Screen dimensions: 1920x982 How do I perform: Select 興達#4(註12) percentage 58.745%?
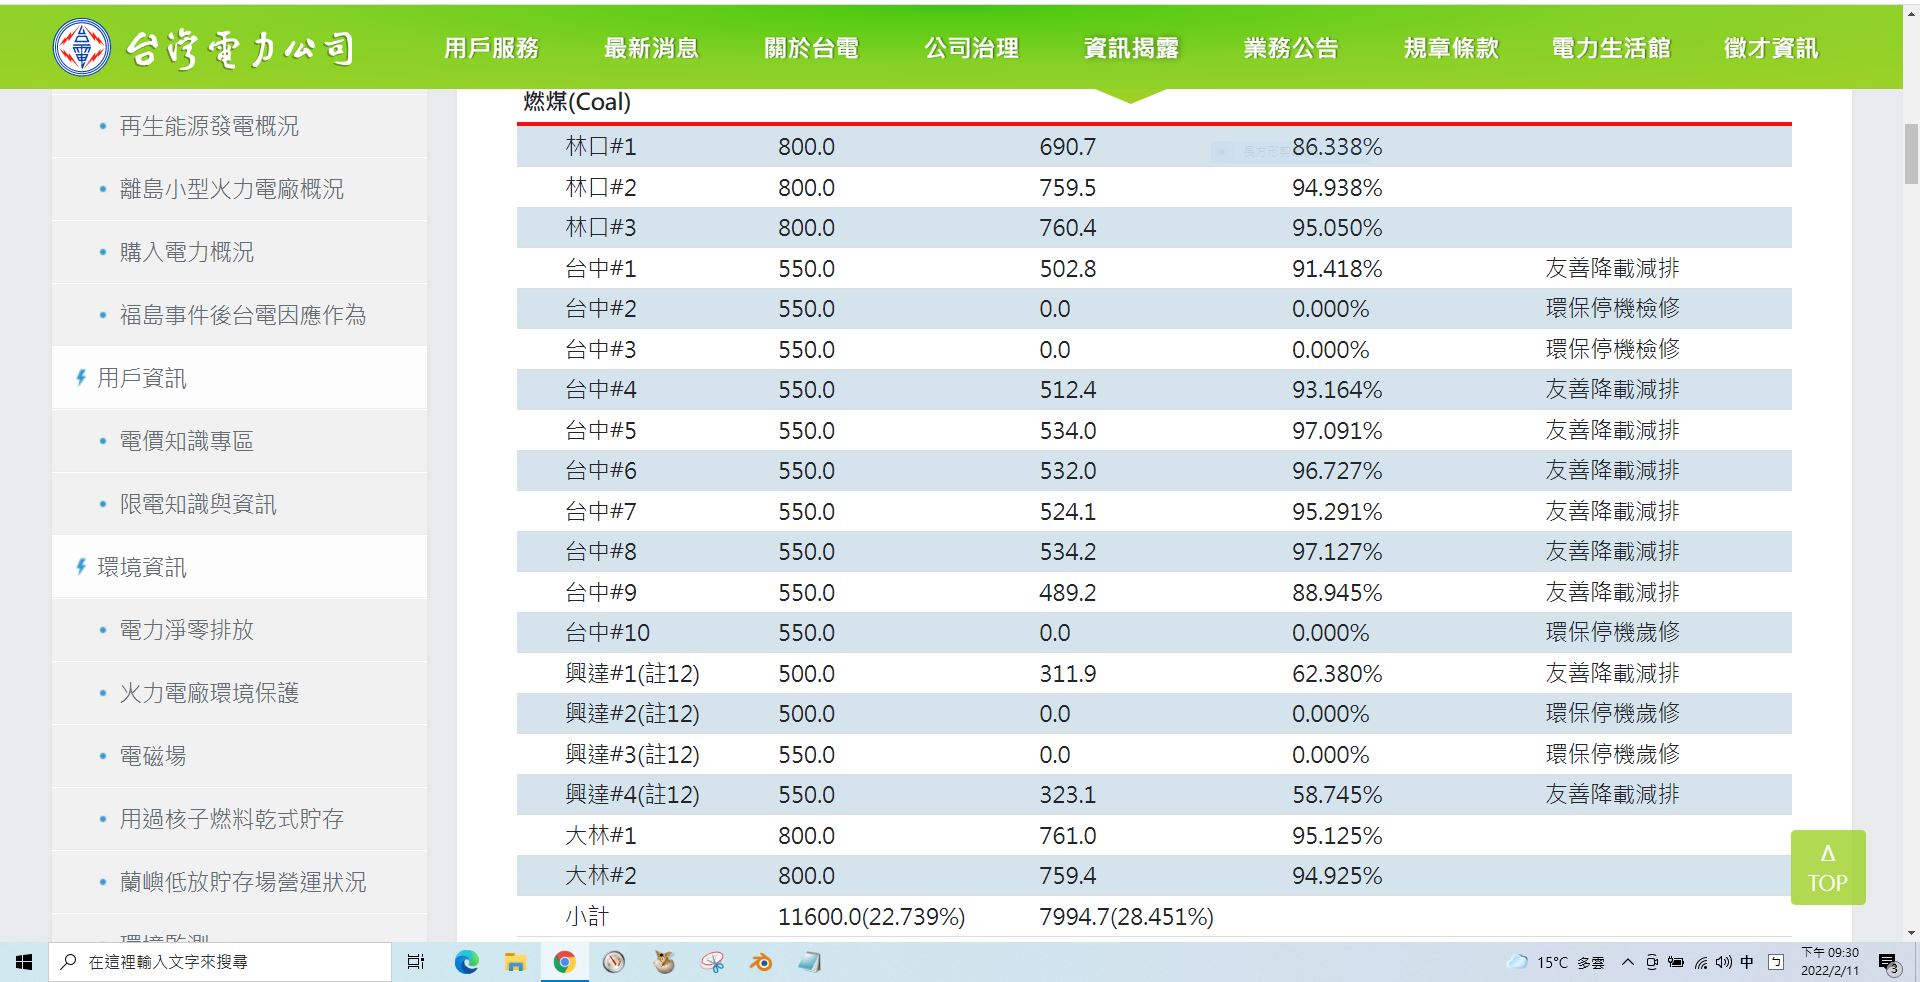pos(1337,795)
